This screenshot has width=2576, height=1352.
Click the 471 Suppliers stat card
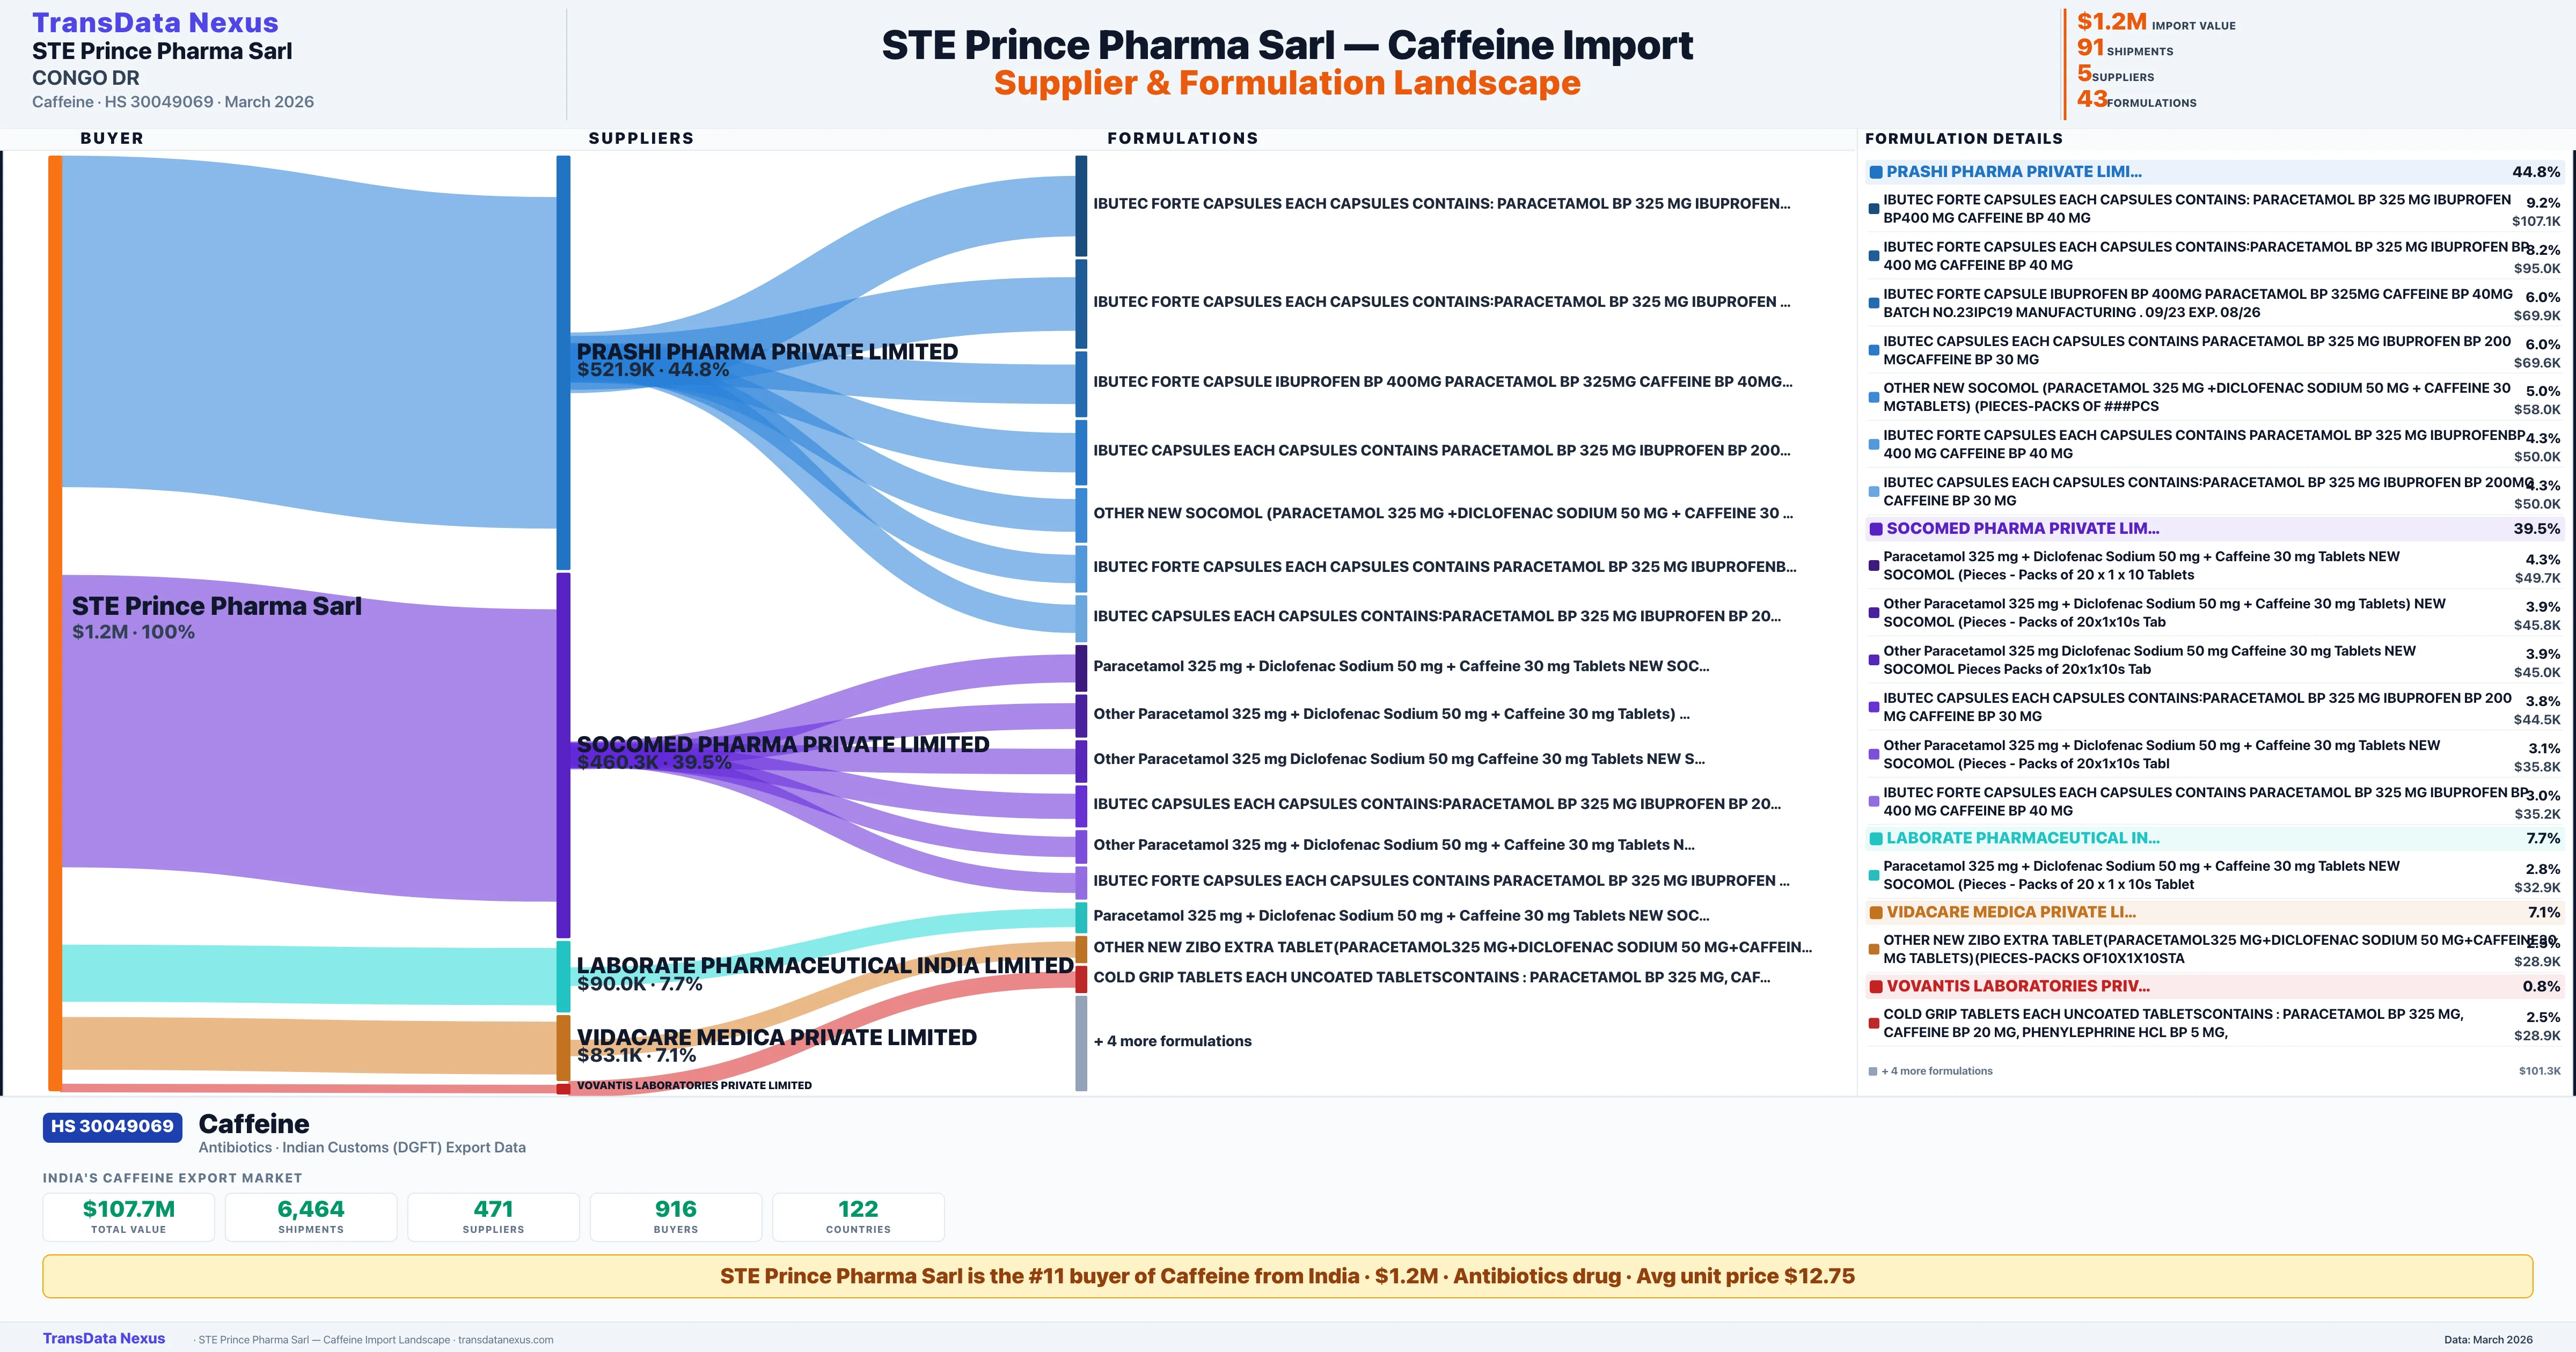click(x=493, y=1216)
